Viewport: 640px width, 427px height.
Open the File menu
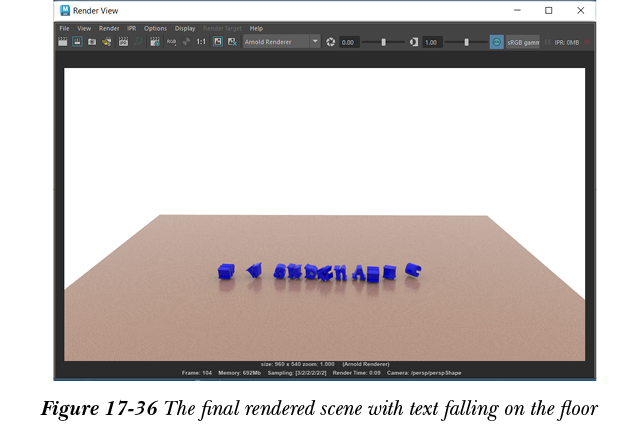(x=63, y=29)
